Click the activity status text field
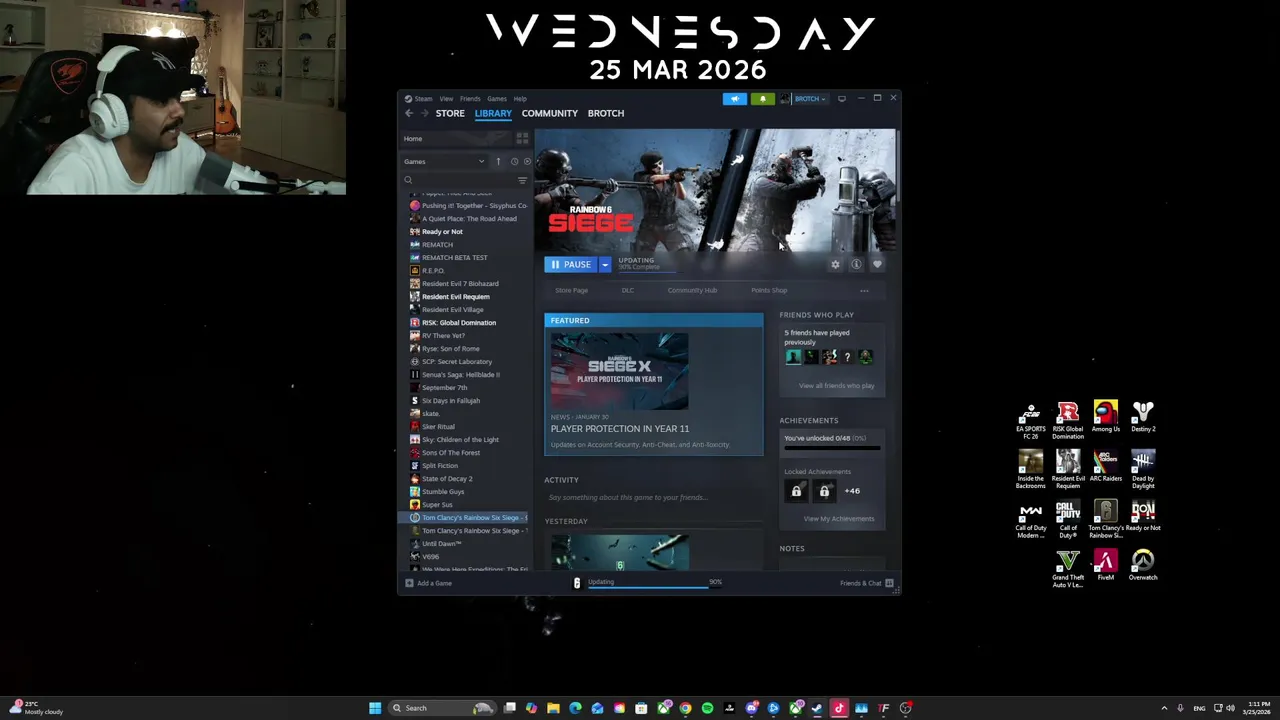The height and width of the screenshot is (720, 1280). [654, 498]
